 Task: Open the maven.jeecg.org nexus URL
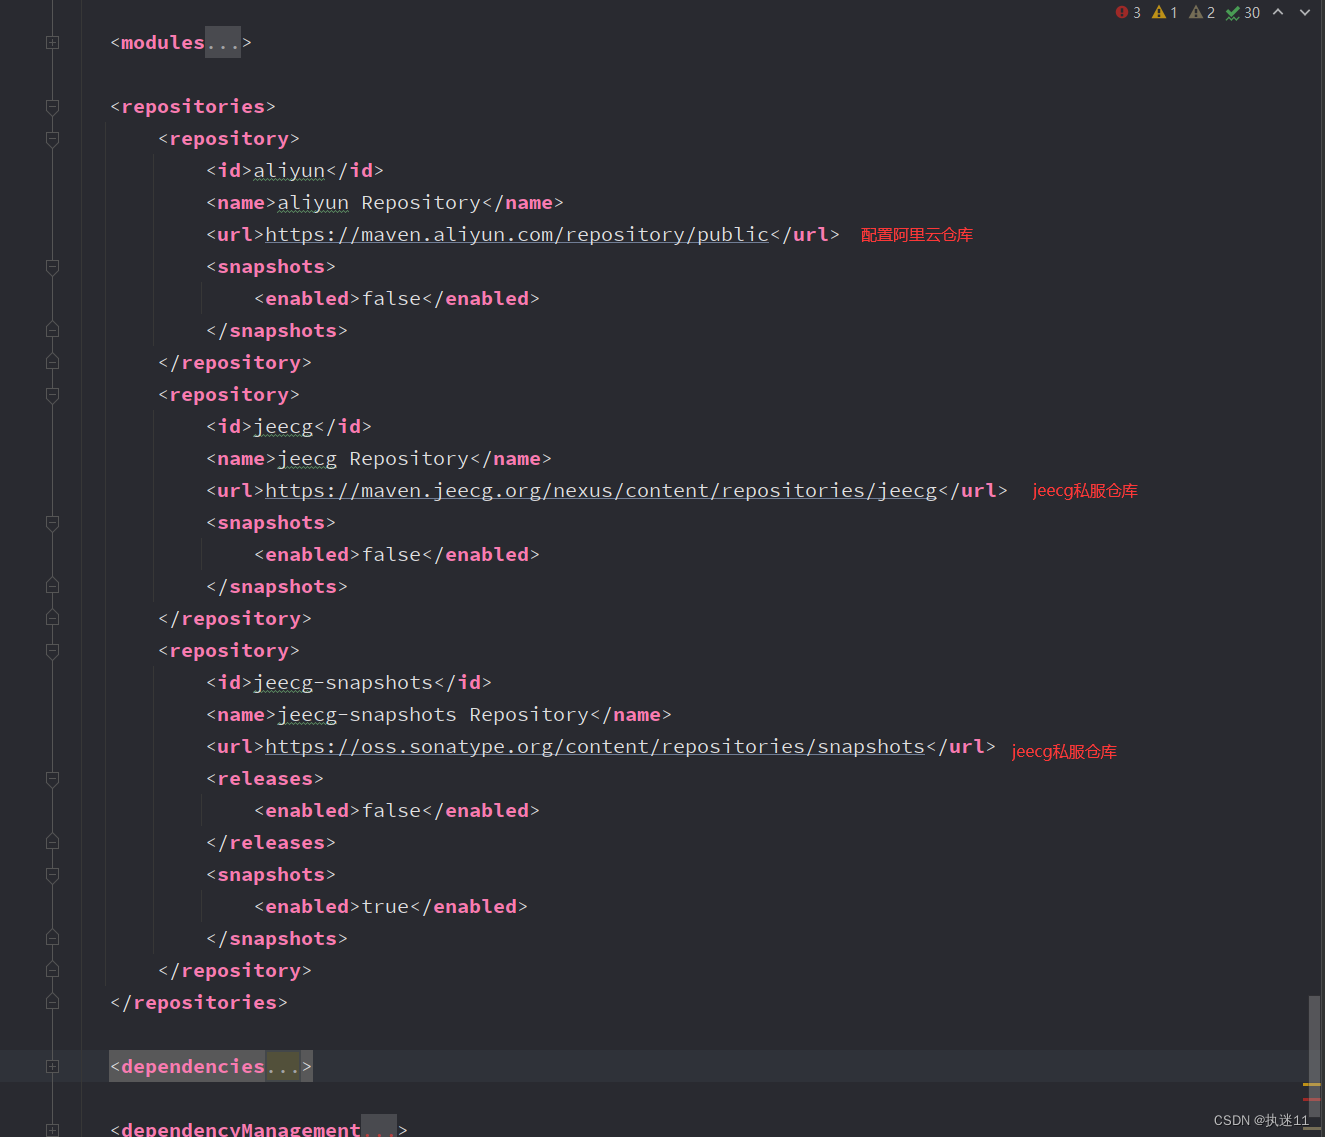601,491
